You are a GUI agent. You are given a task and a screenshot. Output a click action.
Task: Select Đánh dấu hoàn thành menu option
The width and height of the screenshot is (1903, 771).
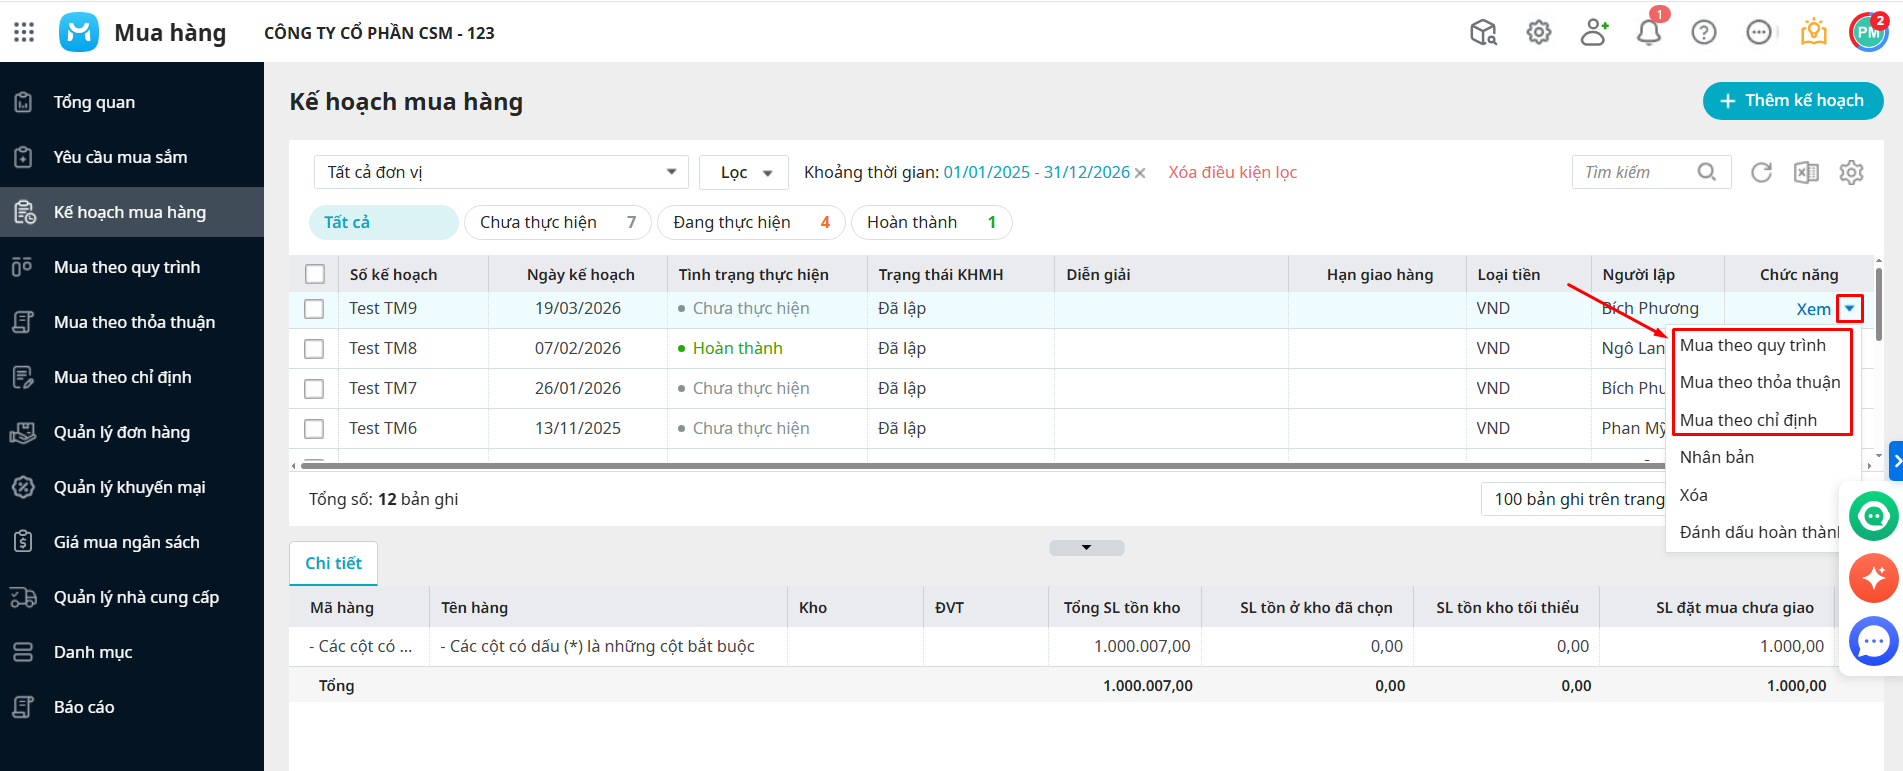click(1759, 532)
